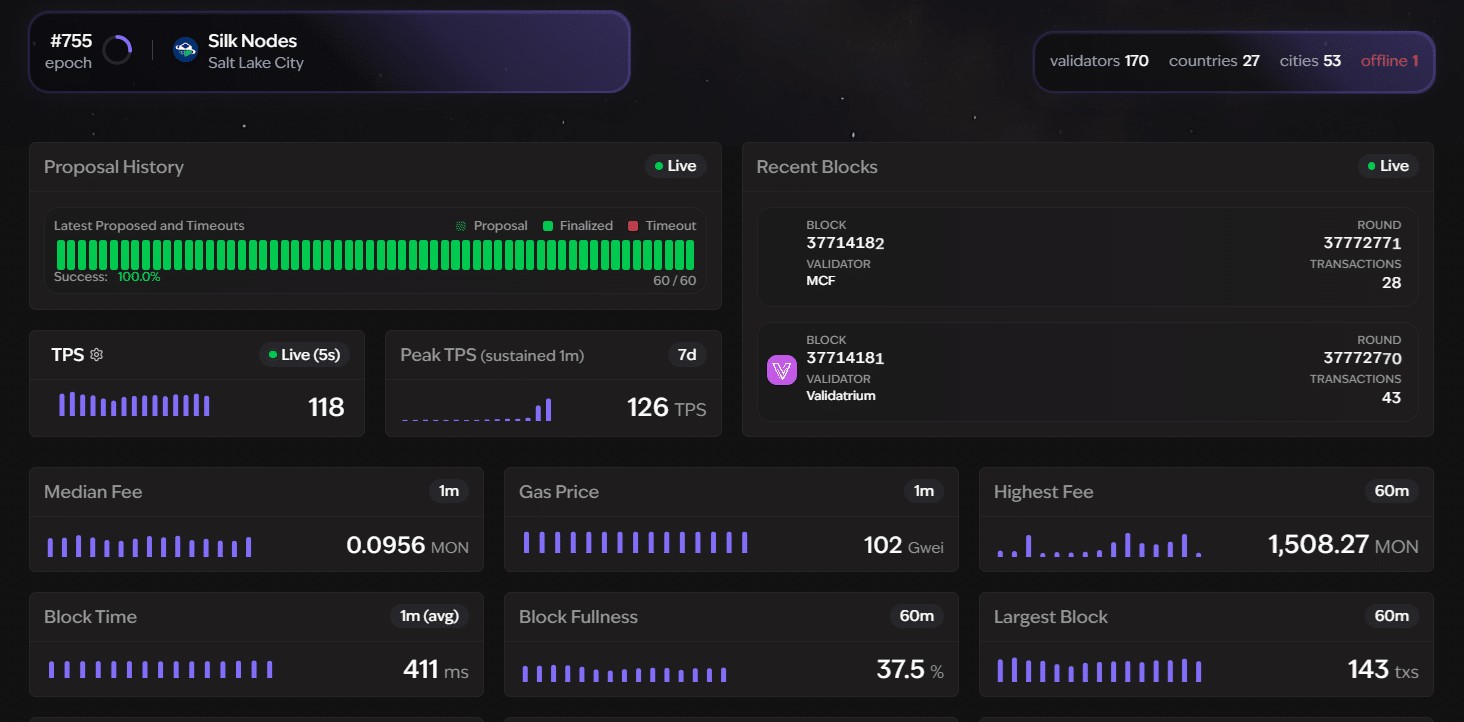This screenshot has height=722, width=1464.
Task: Open the 7d range selector on Peak TPS
Action: [687, 354]
